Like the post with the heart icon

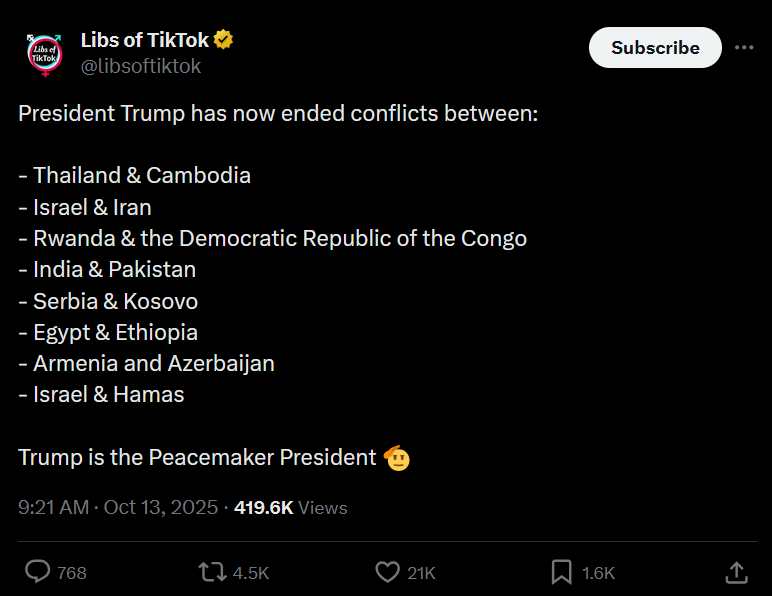(388, 572)
